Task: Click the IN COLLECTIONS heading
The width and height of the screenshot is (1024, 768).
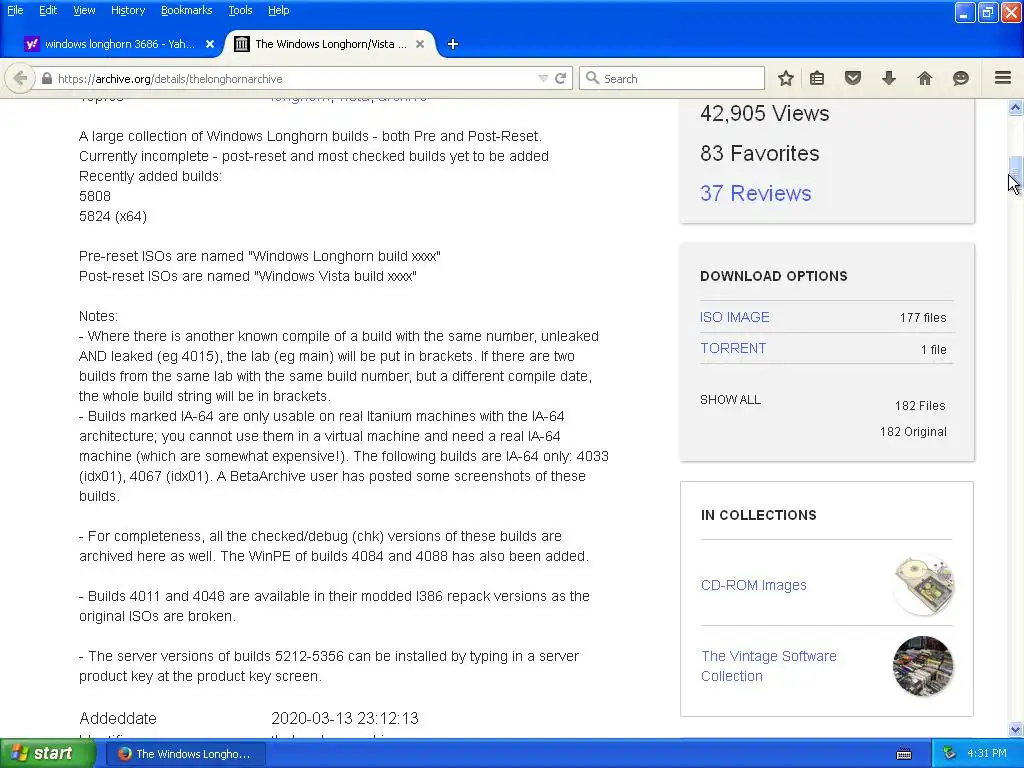Action: (759, 515)
